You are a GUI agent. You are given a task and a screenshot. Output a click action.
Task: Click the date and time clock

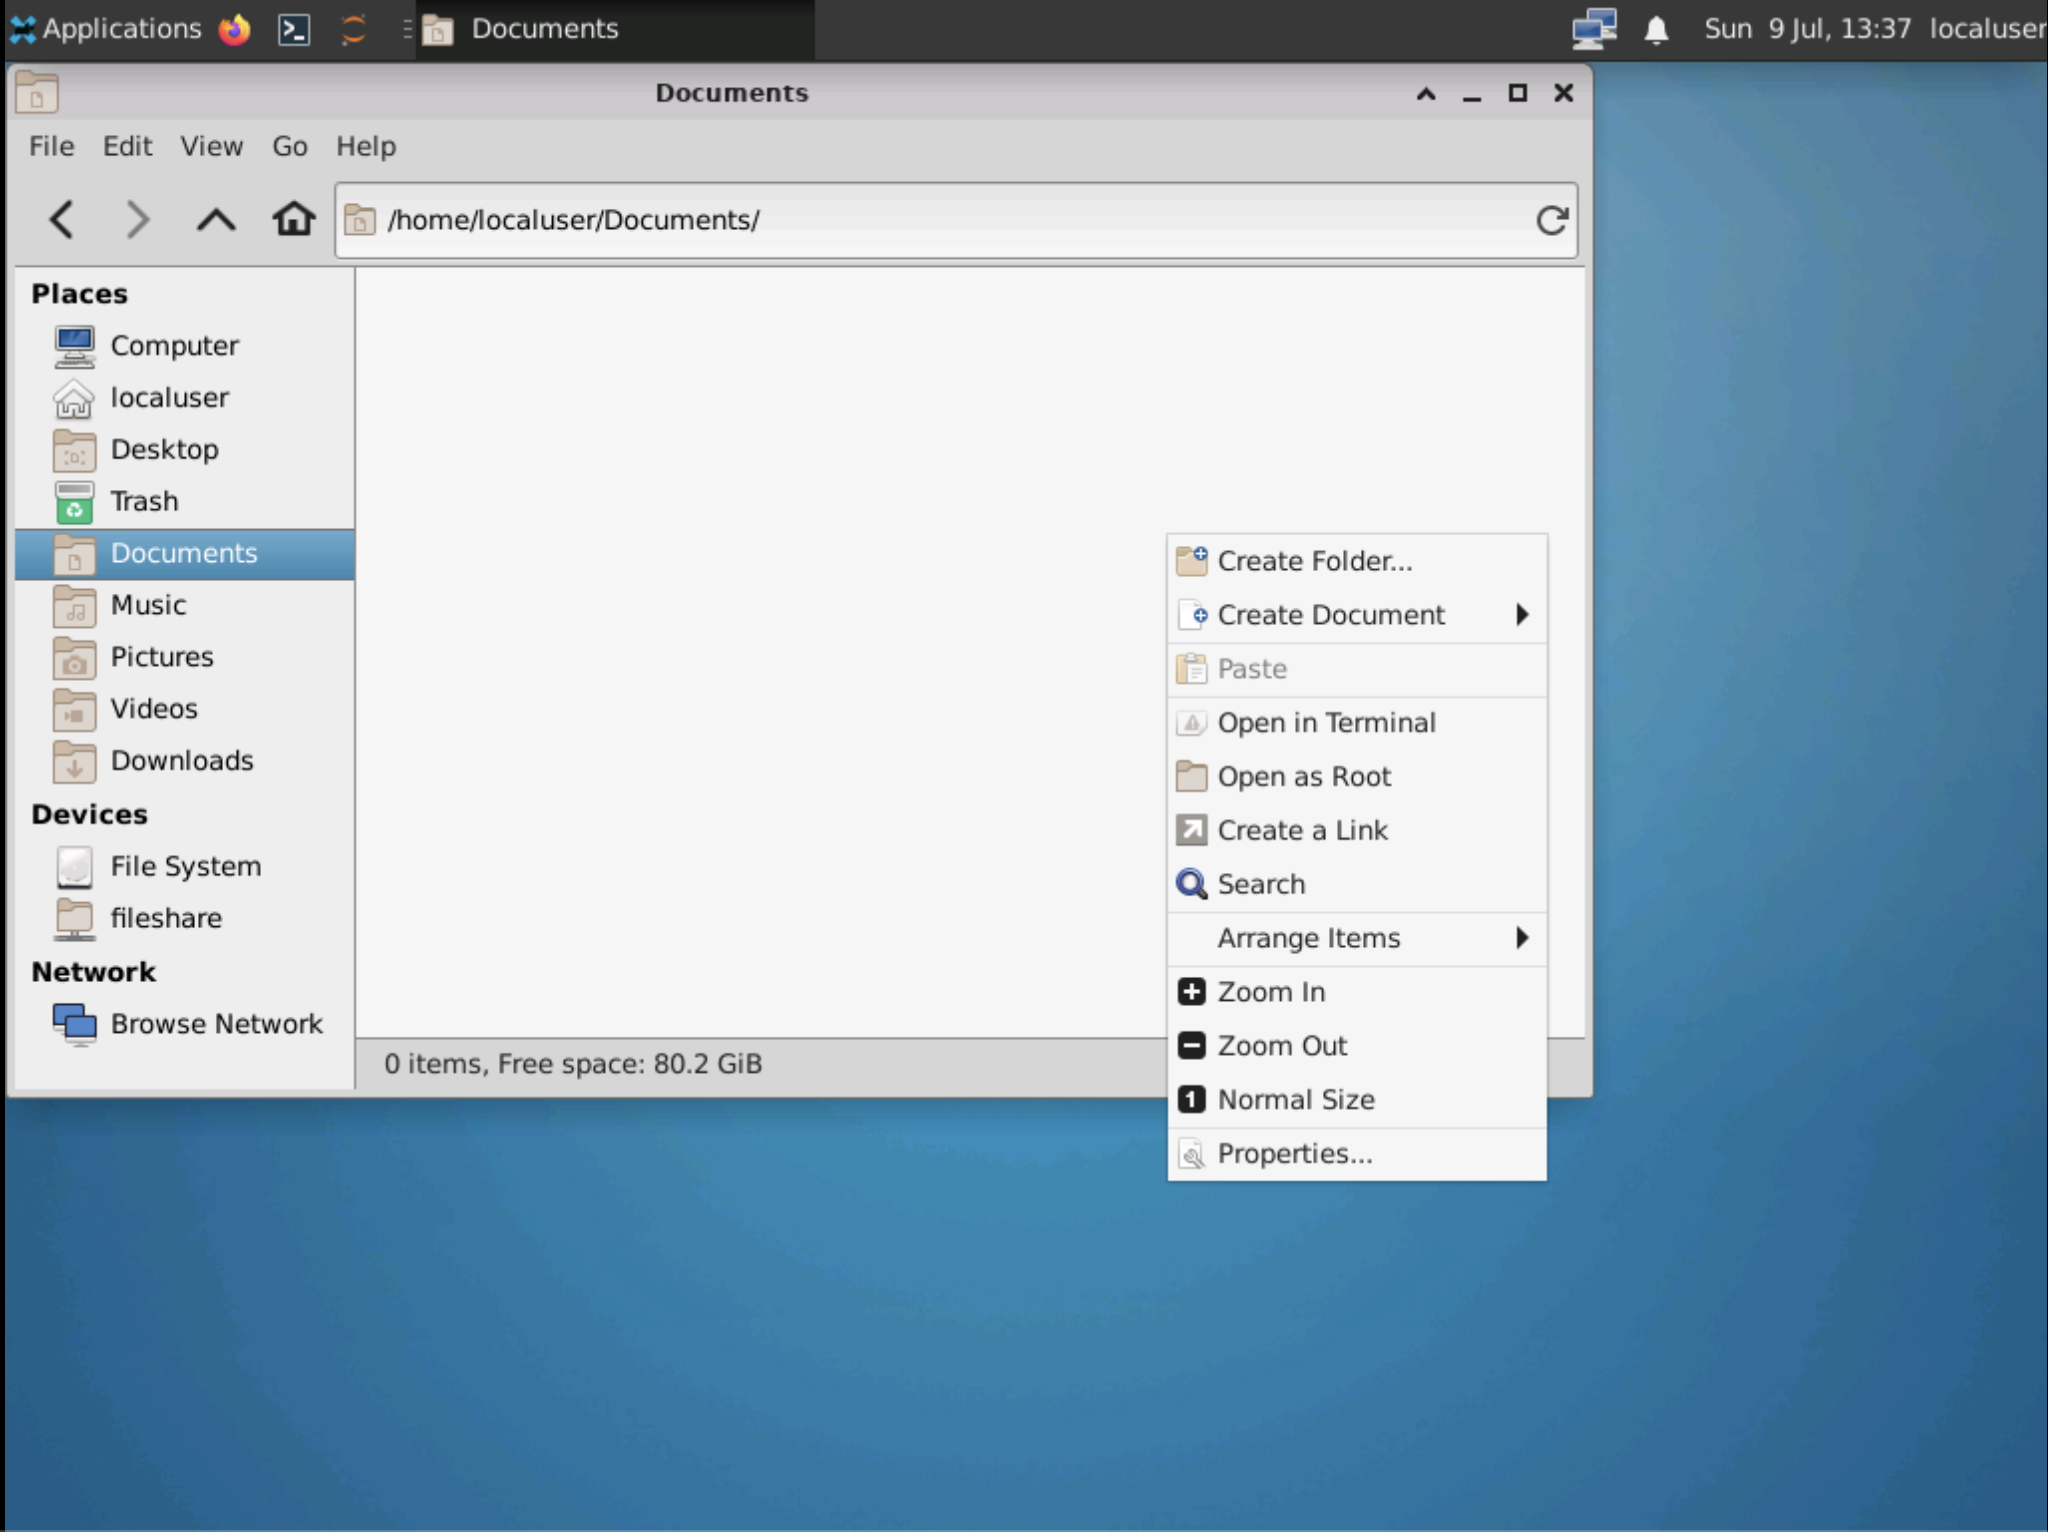point(1808,29)
